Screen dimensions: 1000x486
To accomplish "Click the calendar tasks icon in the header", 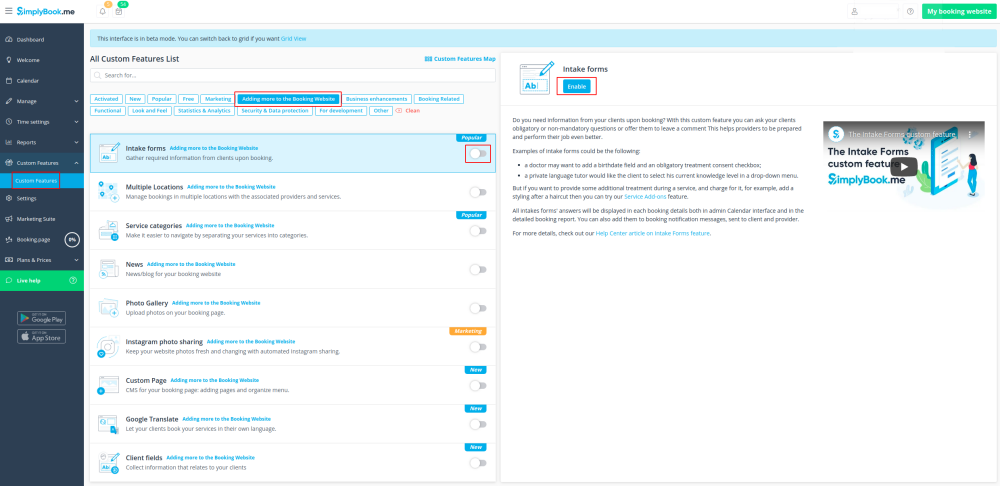I will click(119, 11).
